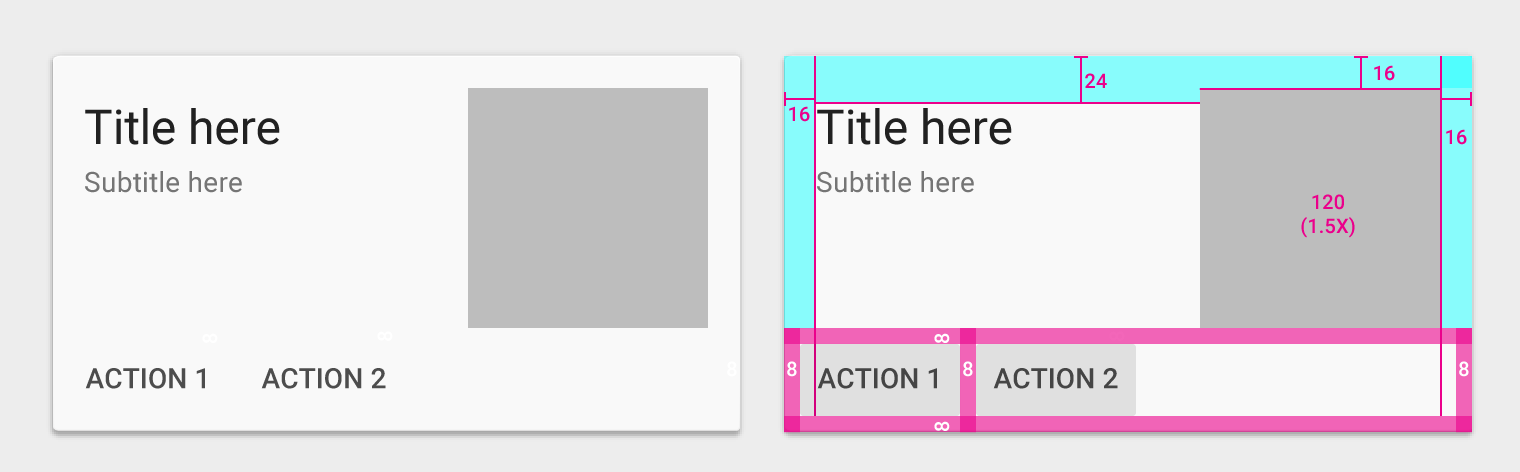Click the '24' top padding measurement label

coord(1096,81)
